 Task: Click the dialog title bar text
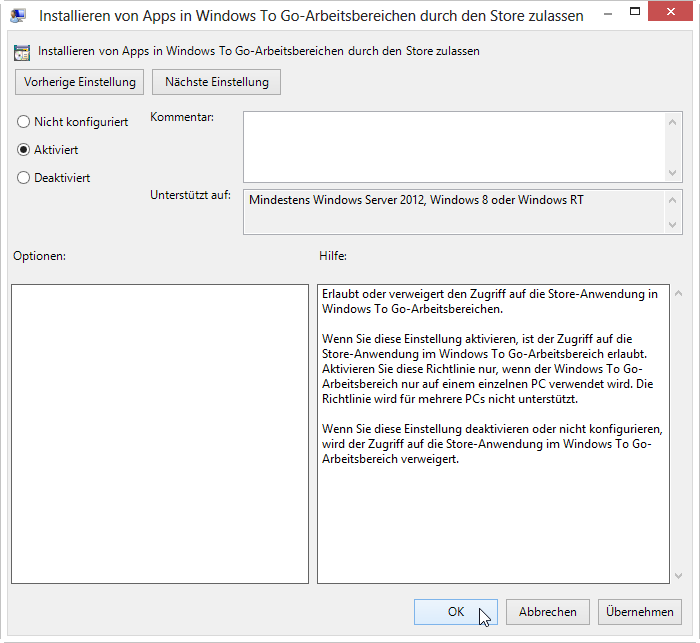[310, 16]
